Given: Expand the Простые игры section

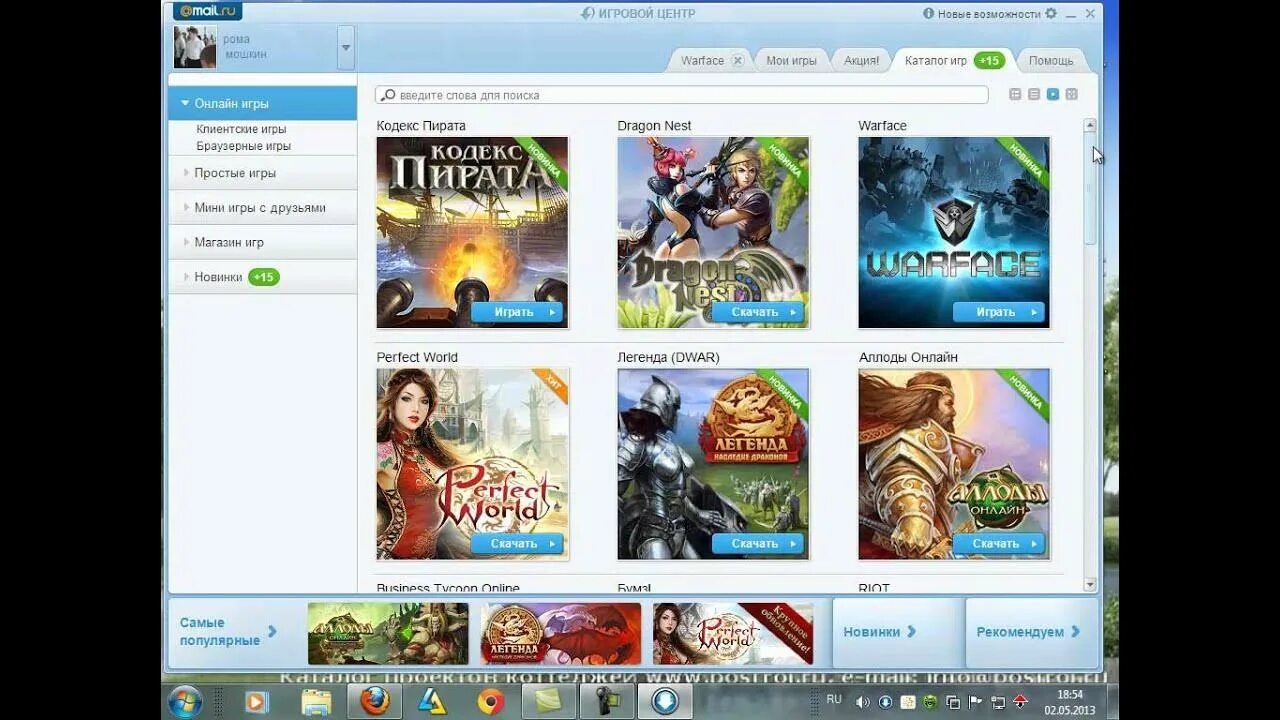Looking at the screenshot, I should (262, 172).
